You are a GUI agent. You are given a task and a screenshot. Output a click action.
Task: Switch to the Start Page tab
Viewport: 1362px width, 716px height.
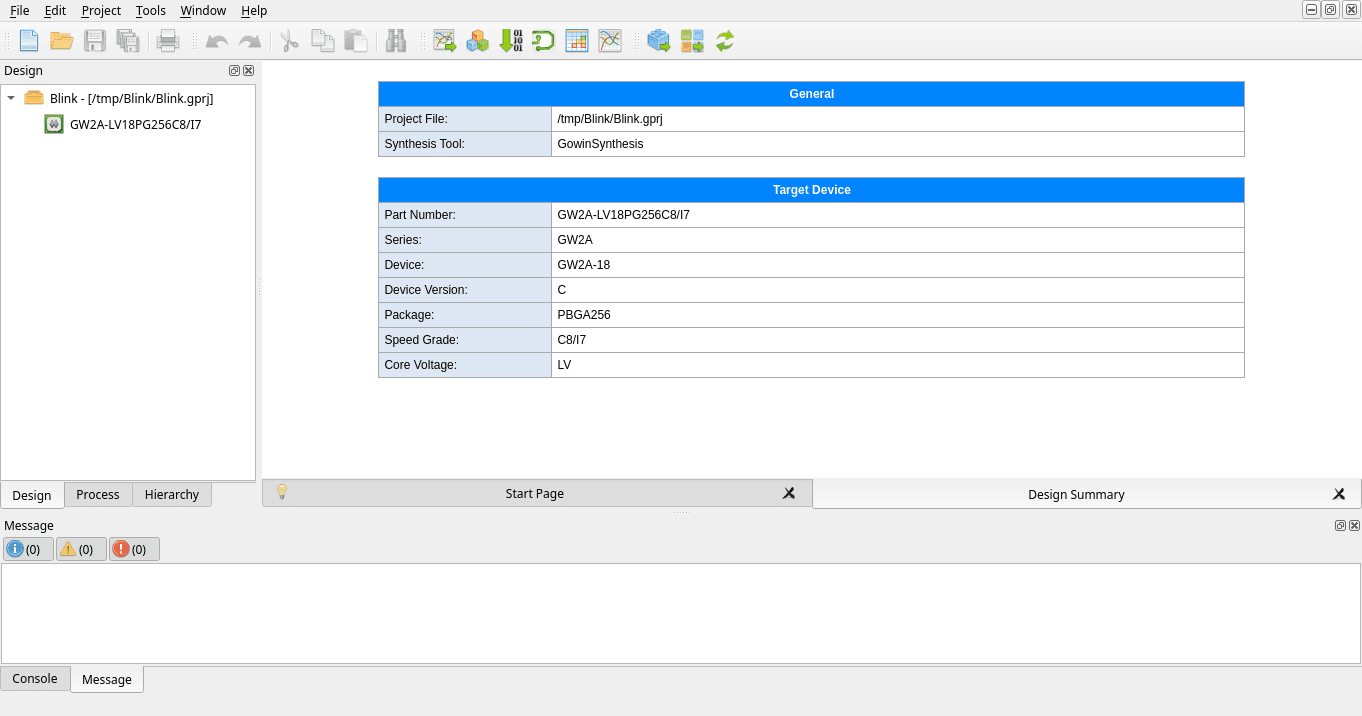pyautogui.click(x=537, y=493)
